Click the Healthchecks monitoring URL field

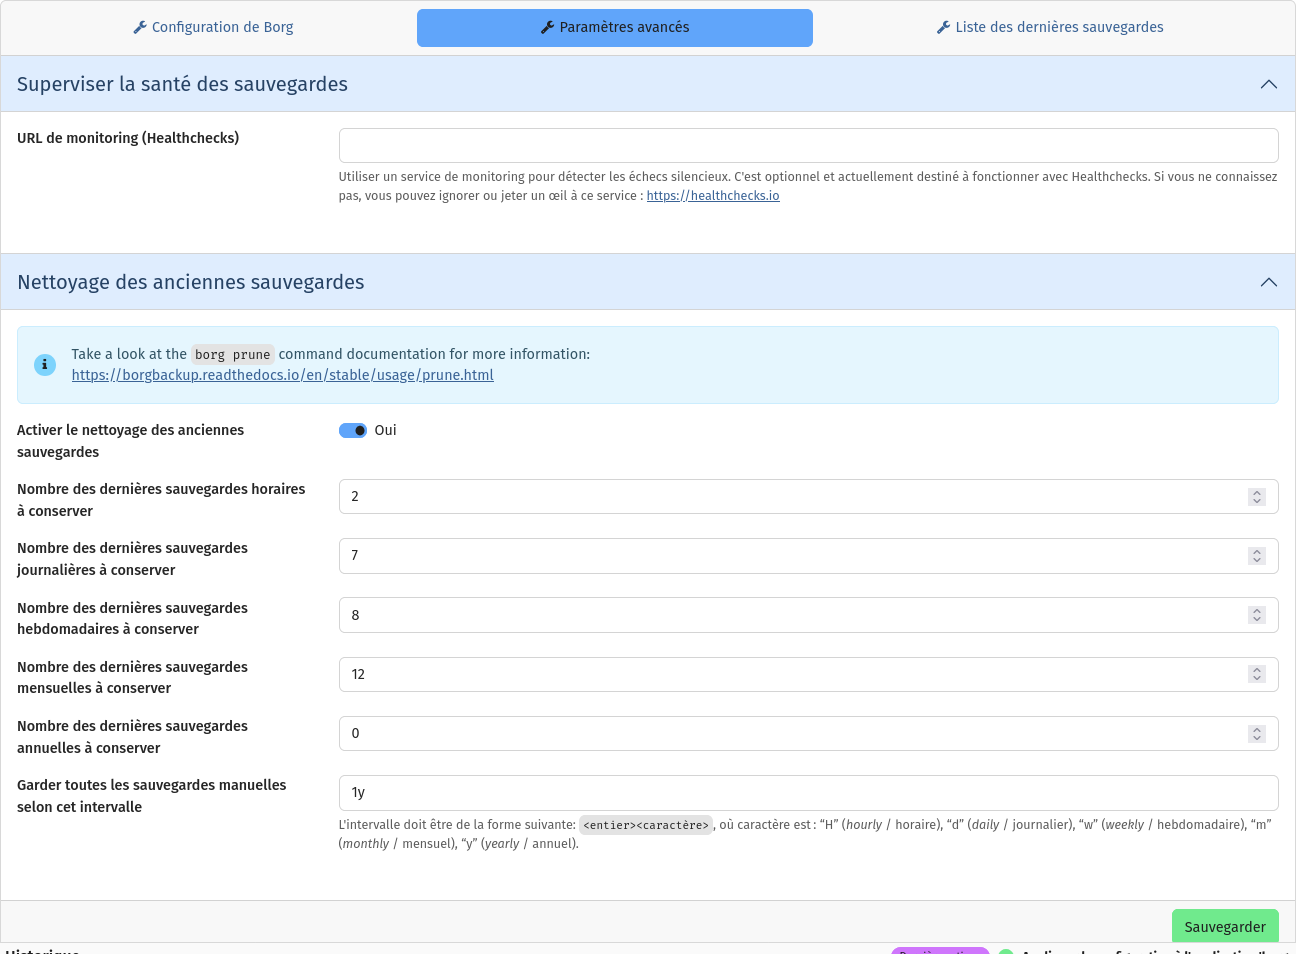[x=808, y=145]
